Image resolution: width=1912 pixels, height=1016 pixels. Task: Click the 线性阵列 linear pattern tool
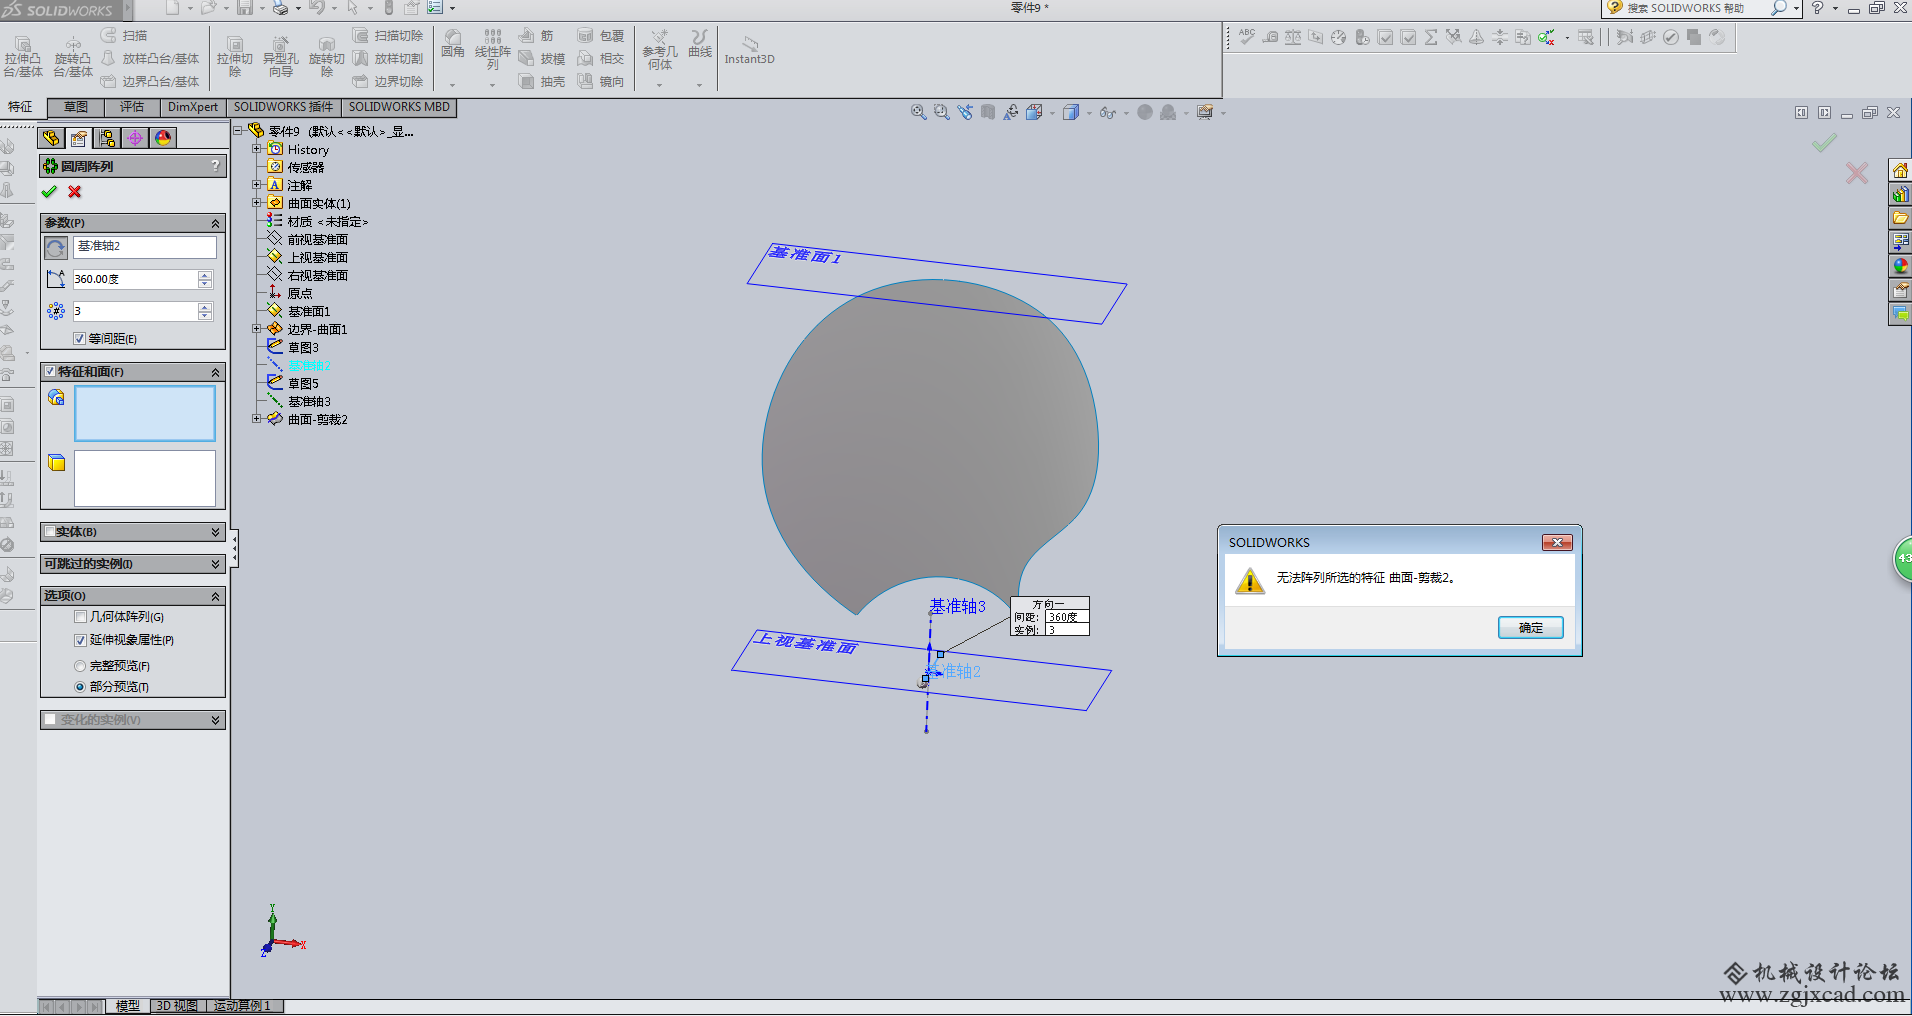point(493,50)
